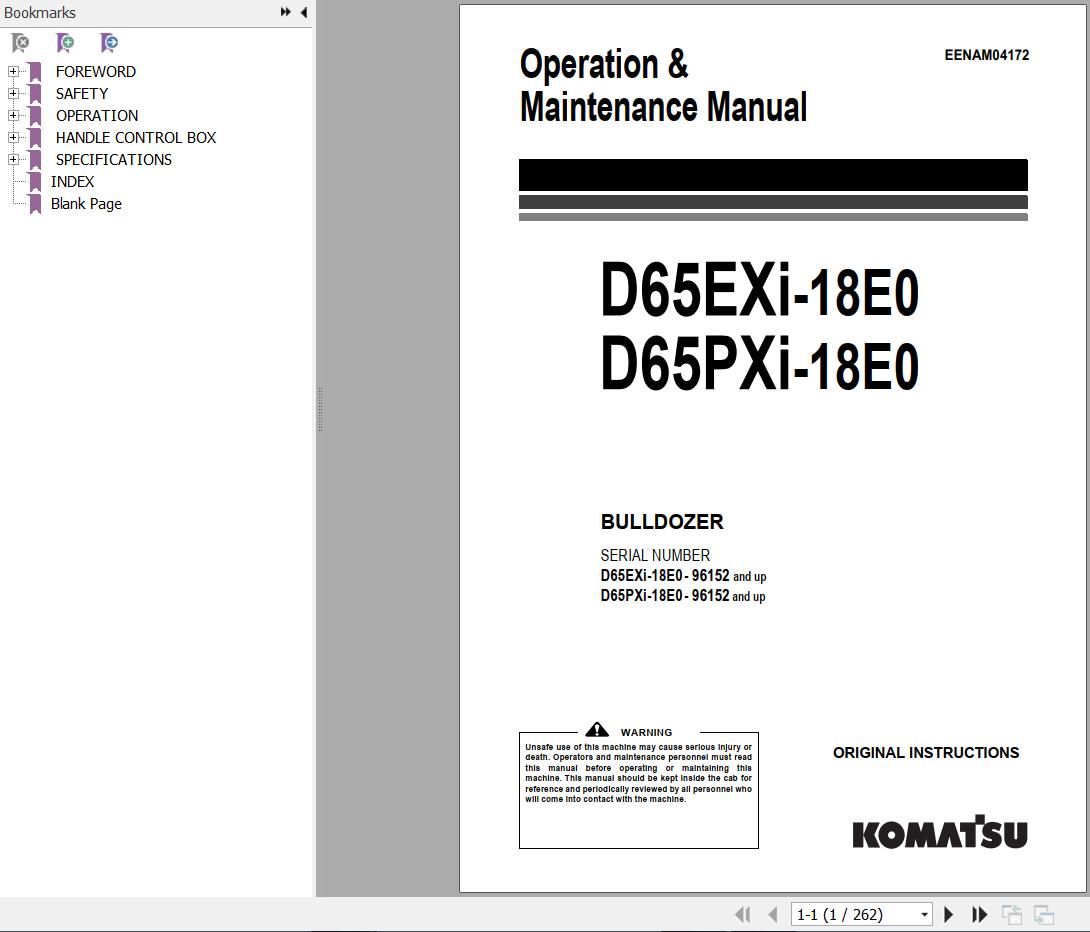Open the OPERATION bookmark
Image resolution: width=1090 pixels, height=932 pixels.
[97, 115]
